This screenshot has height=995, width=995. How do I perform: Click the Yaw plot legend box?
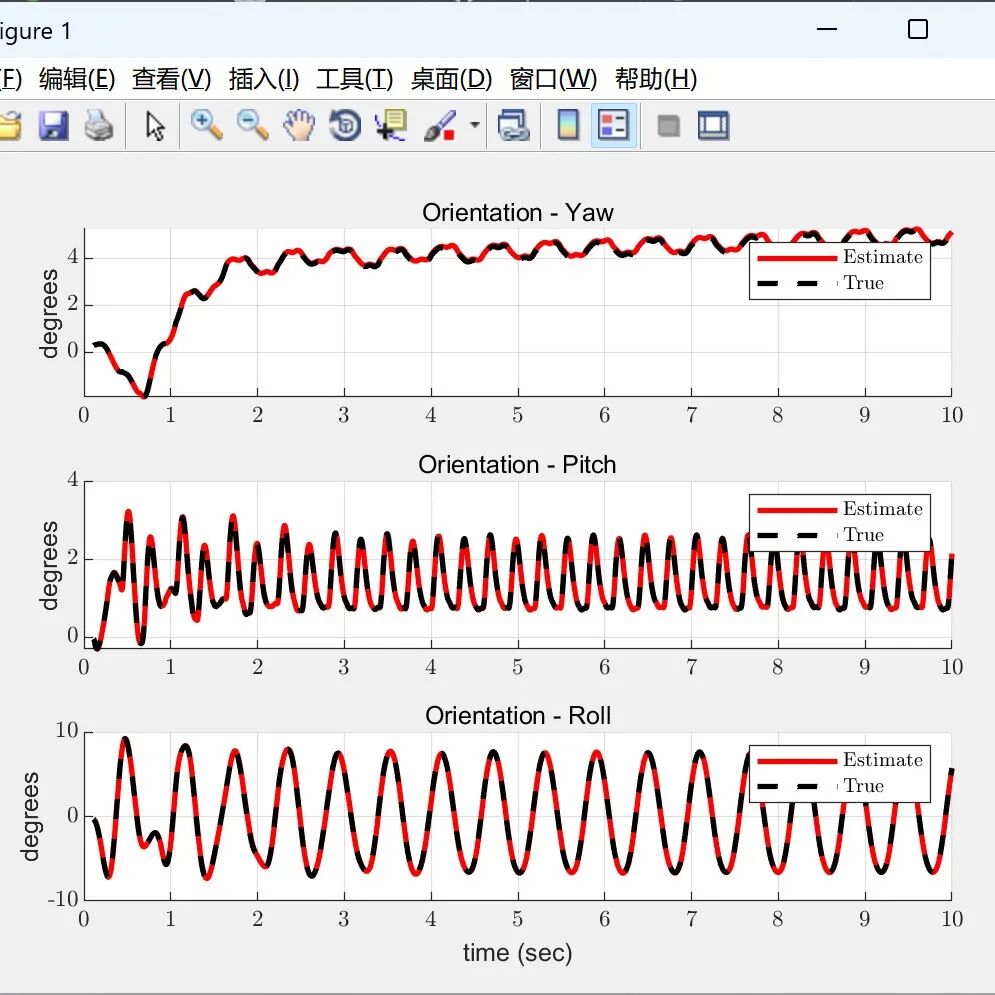(x=840, y=270)
